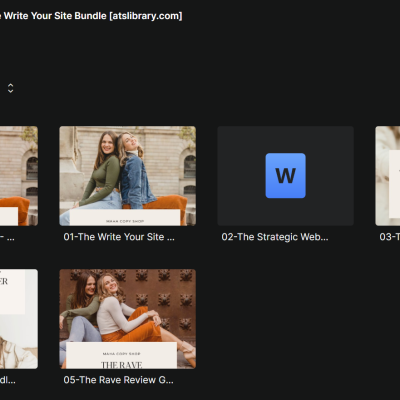Select the file name '01-The Write Your Site ...'
Screen dimensions: 400x400
(119, 237)
